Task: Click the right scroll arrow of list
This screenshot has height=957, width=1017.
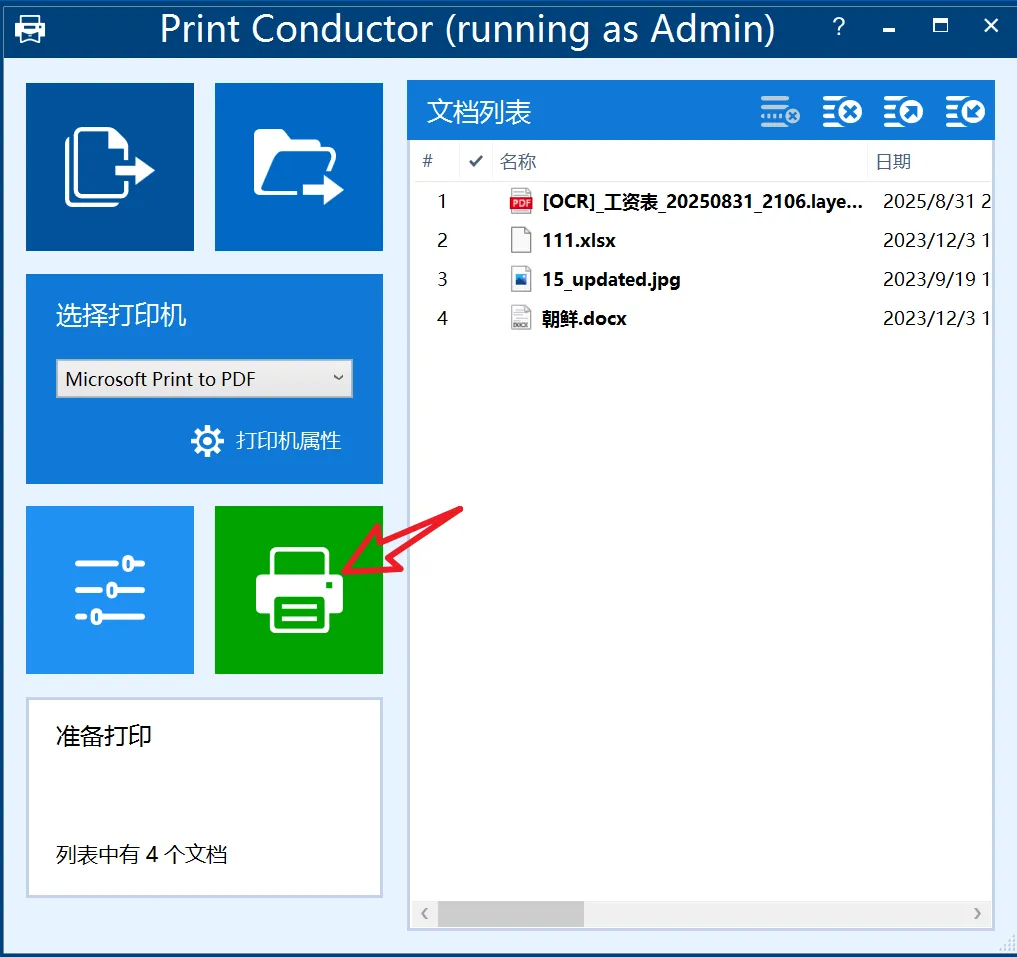Action: tap(977, 914)
